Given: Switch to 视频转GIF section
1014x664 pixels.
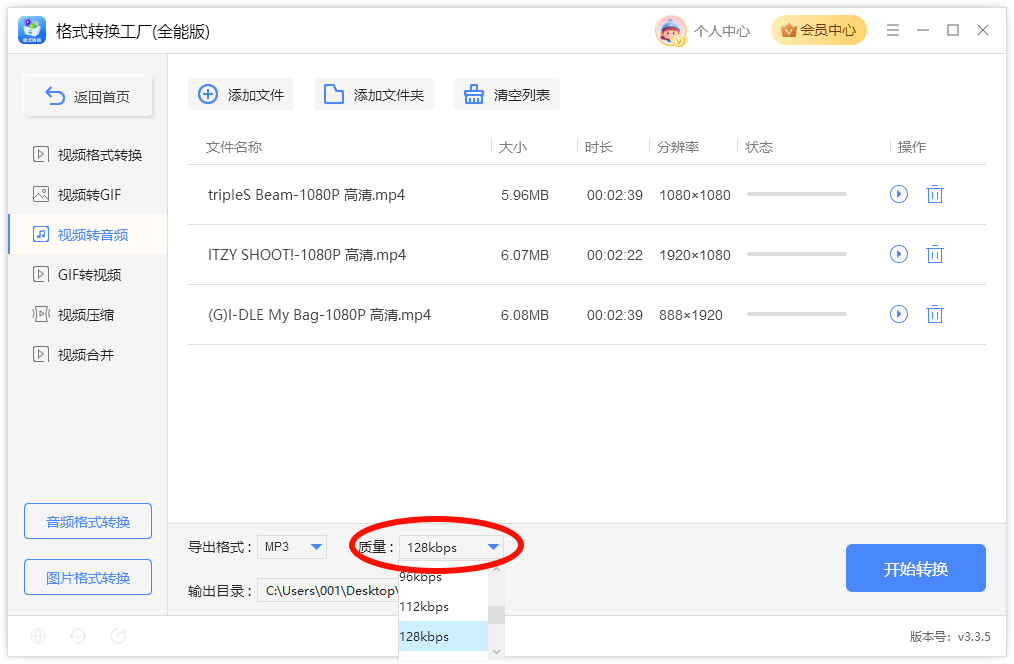Looking at the screenshot, I should pyautogui.click(x=88, y=195).
